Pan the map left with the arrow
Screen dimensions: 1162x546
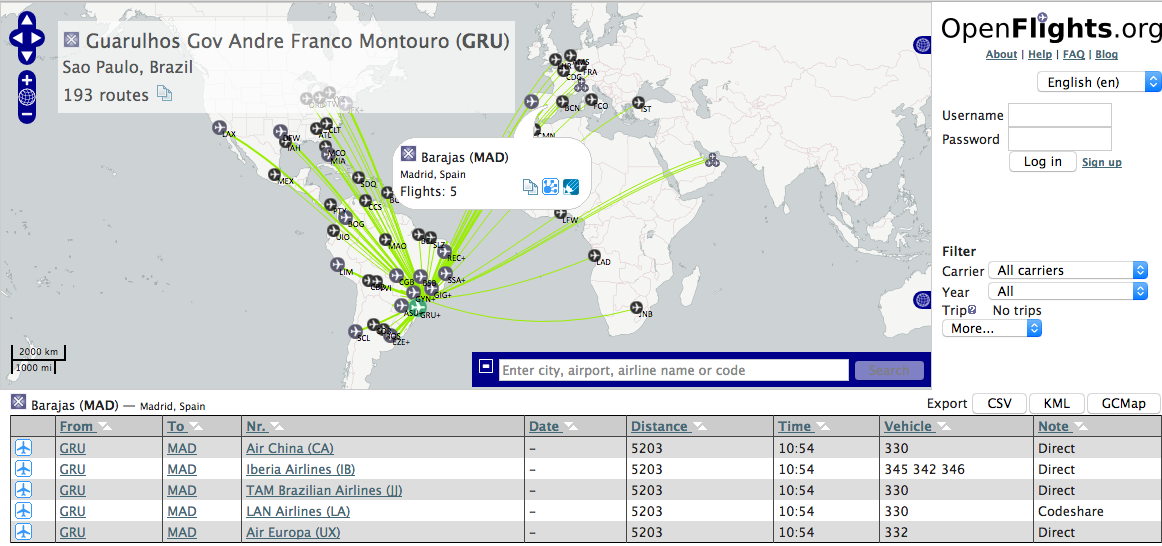[x=15, y=38]
